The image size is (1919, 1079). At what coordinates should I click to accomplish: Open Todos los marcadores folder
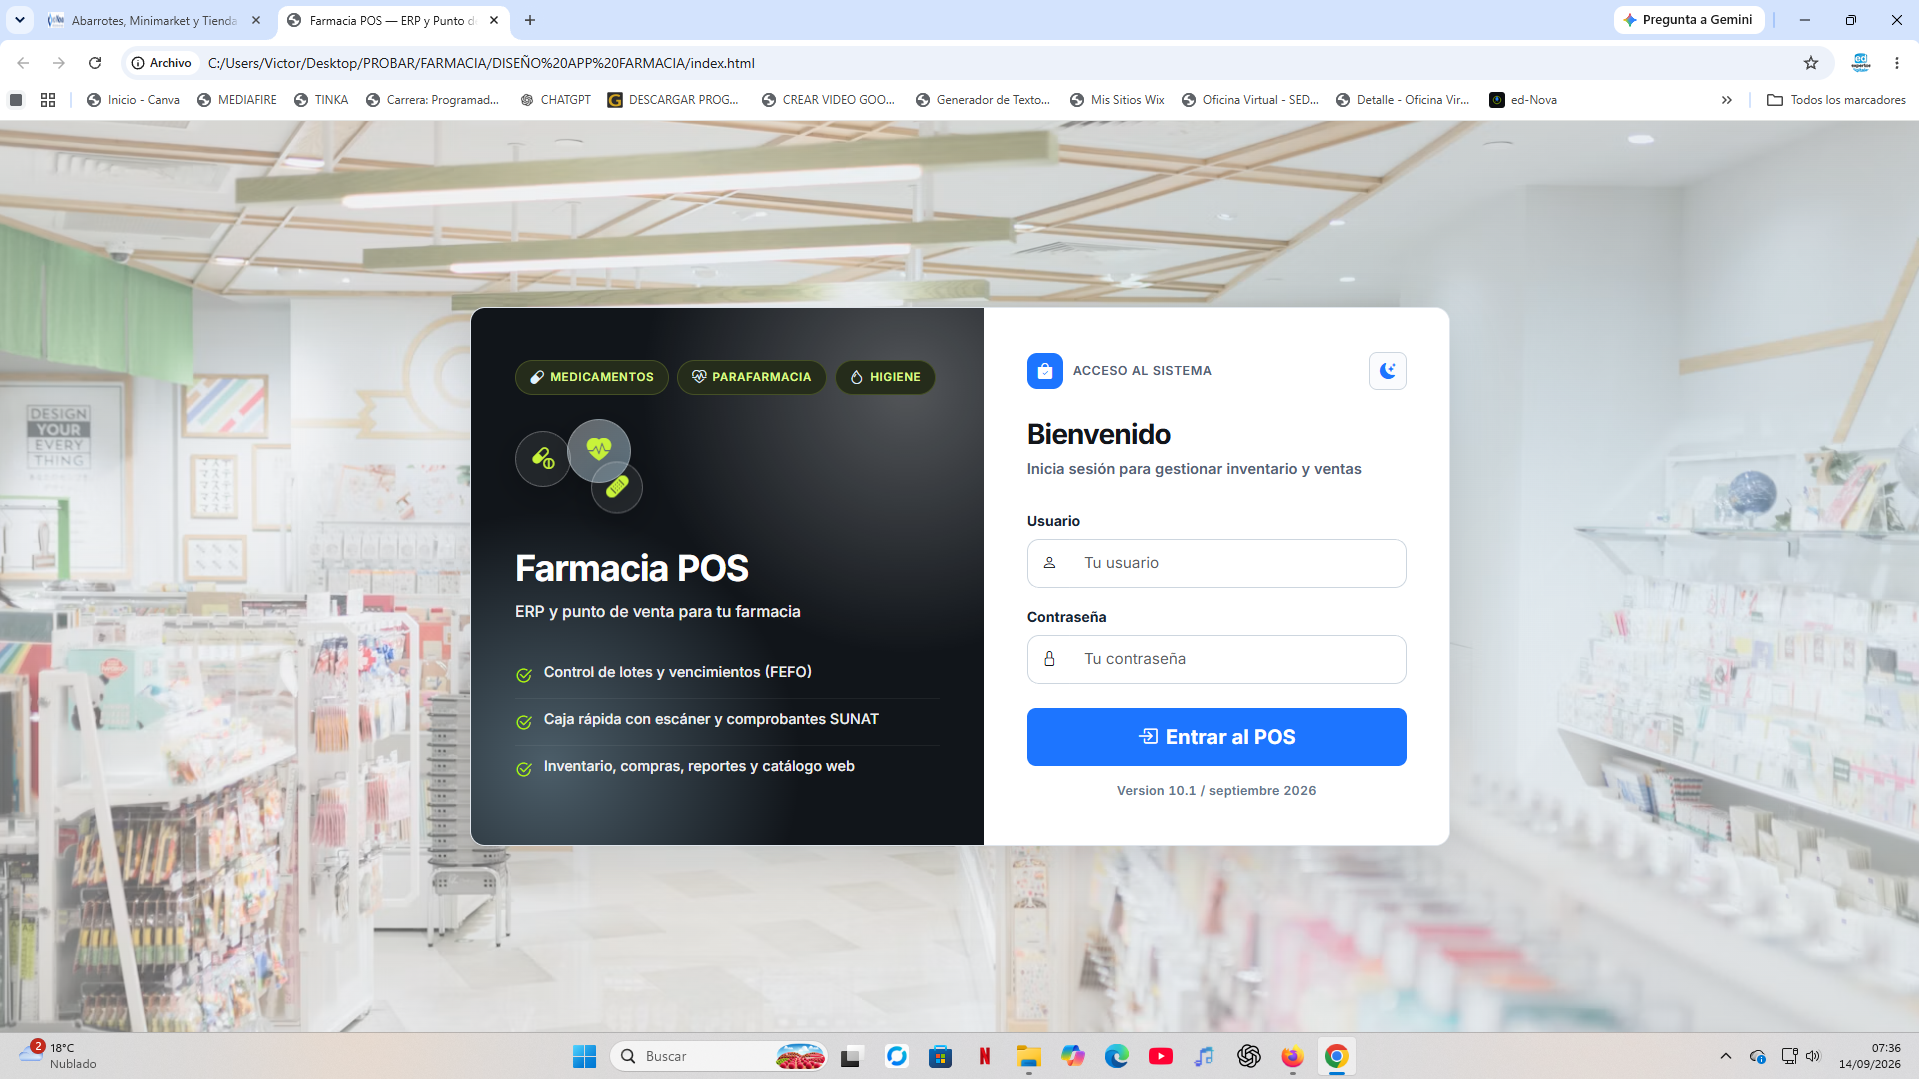click(x=1836, y=100)
